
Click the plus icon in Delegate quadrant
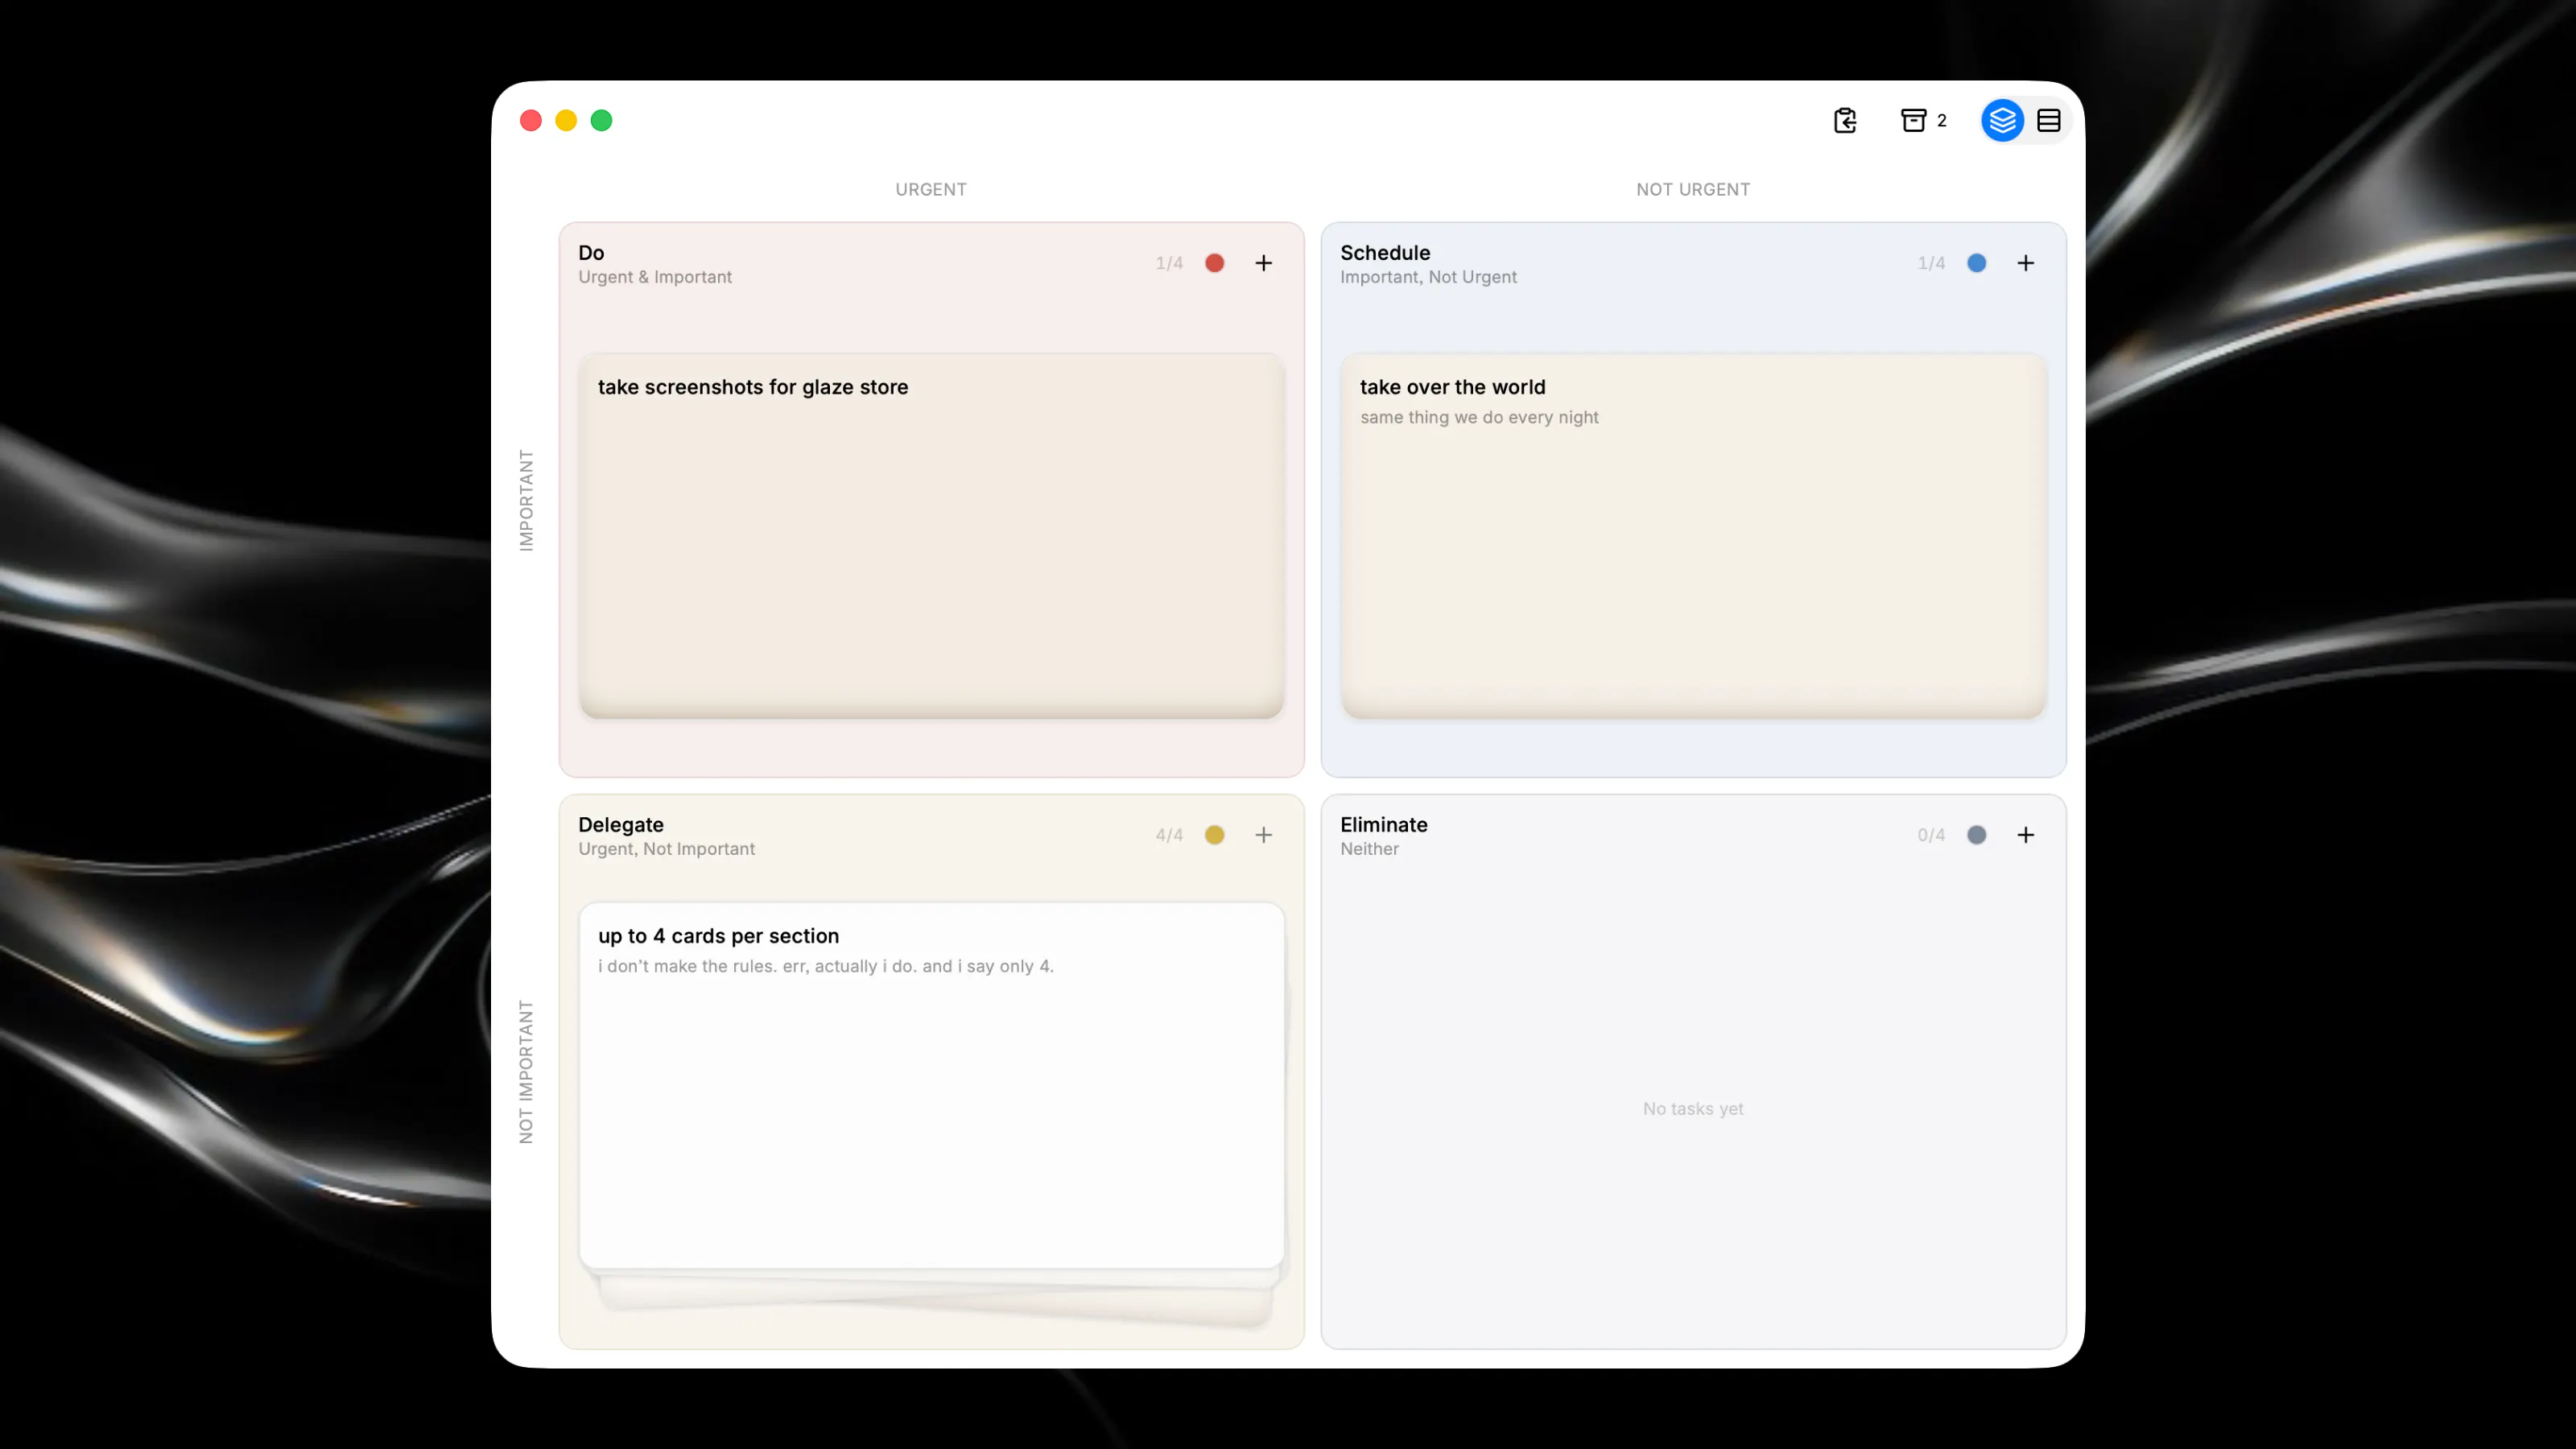[x=1264, y=835]
